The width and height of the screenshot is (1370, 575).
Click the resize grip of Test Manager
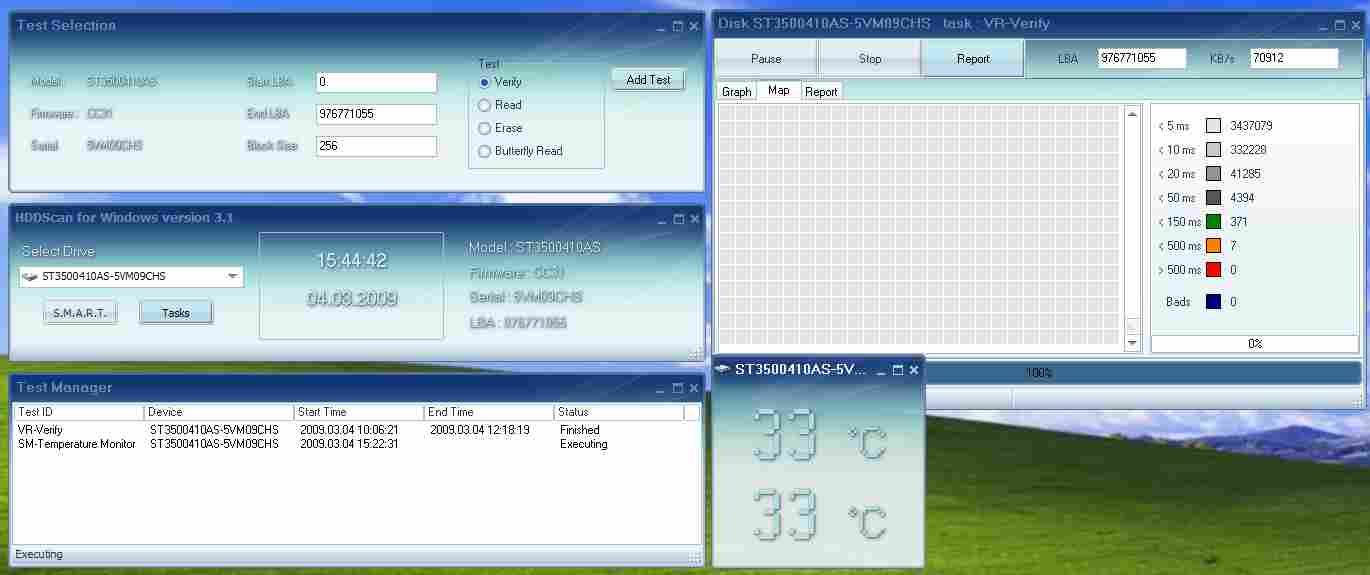(695, 556)
